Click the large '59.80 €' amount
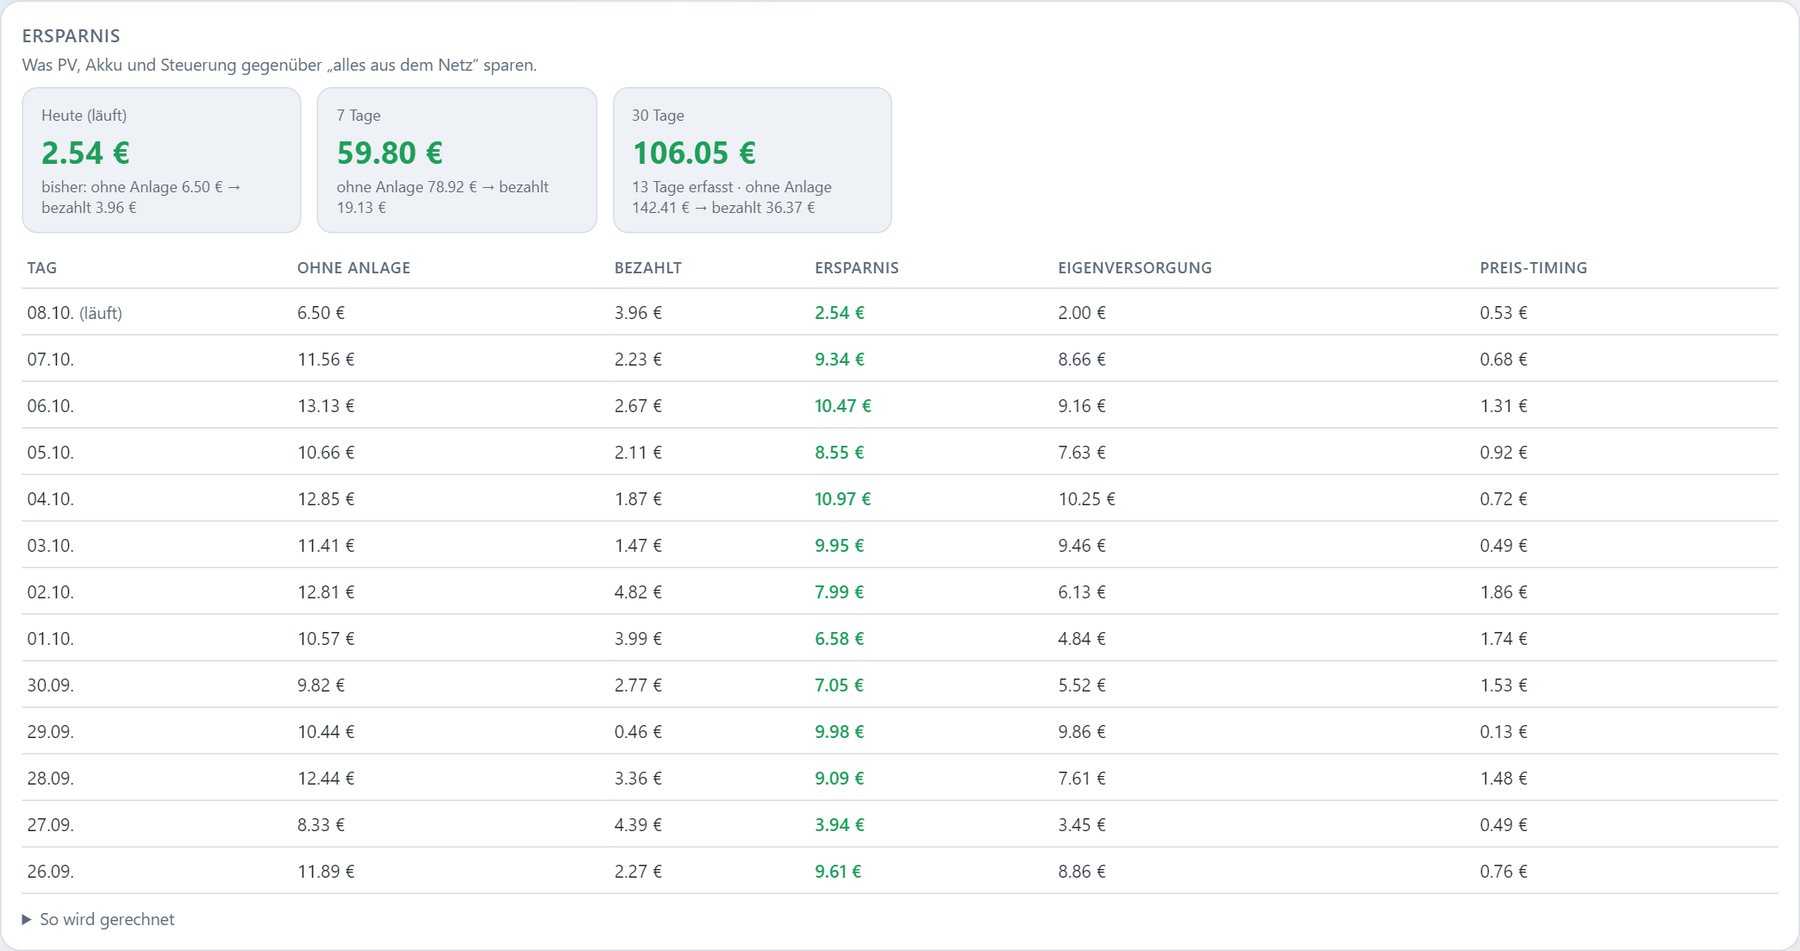Image resolution: width=1800 pixels, height=951 pixels. 390,153
